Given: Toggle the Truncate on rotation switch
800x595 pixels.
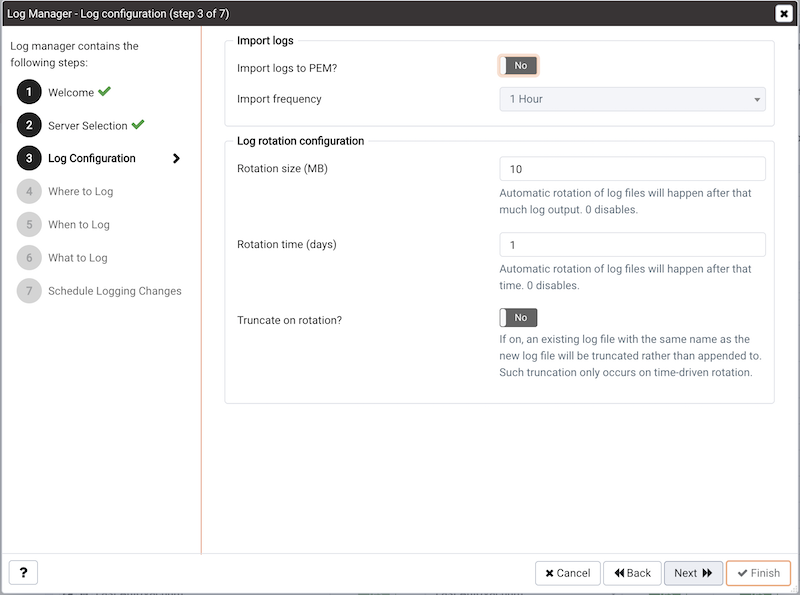Looking at the screenshot, I should [x=518, y=317].
